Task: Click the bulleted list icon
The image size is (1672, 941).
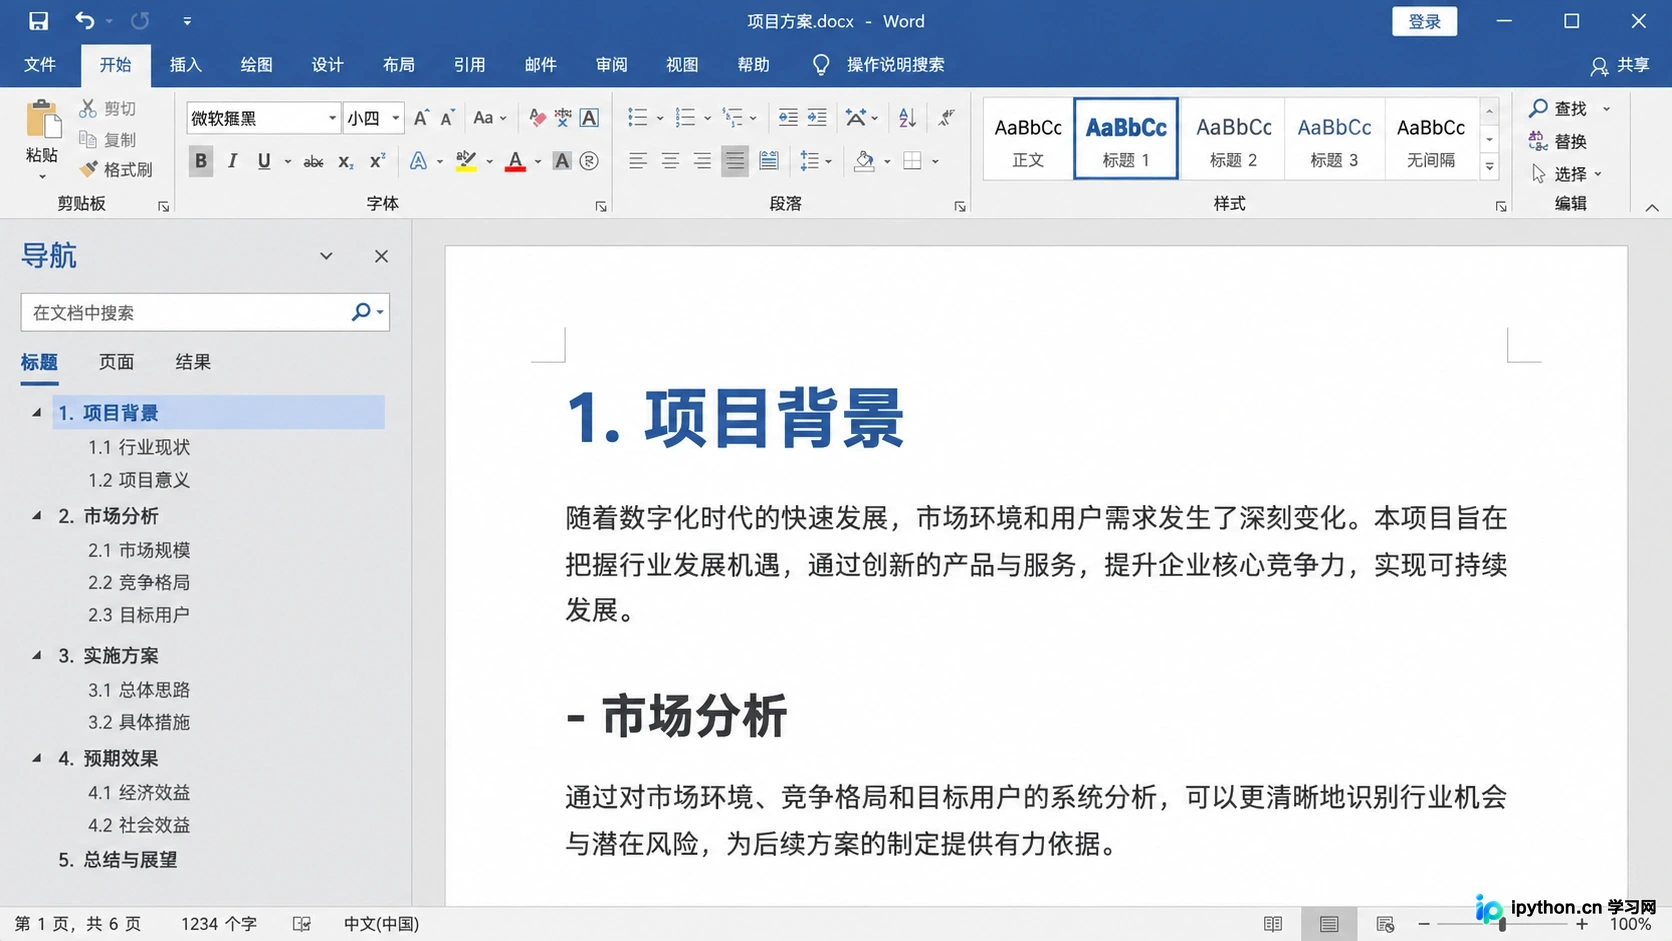Action: tap(637, 118)
